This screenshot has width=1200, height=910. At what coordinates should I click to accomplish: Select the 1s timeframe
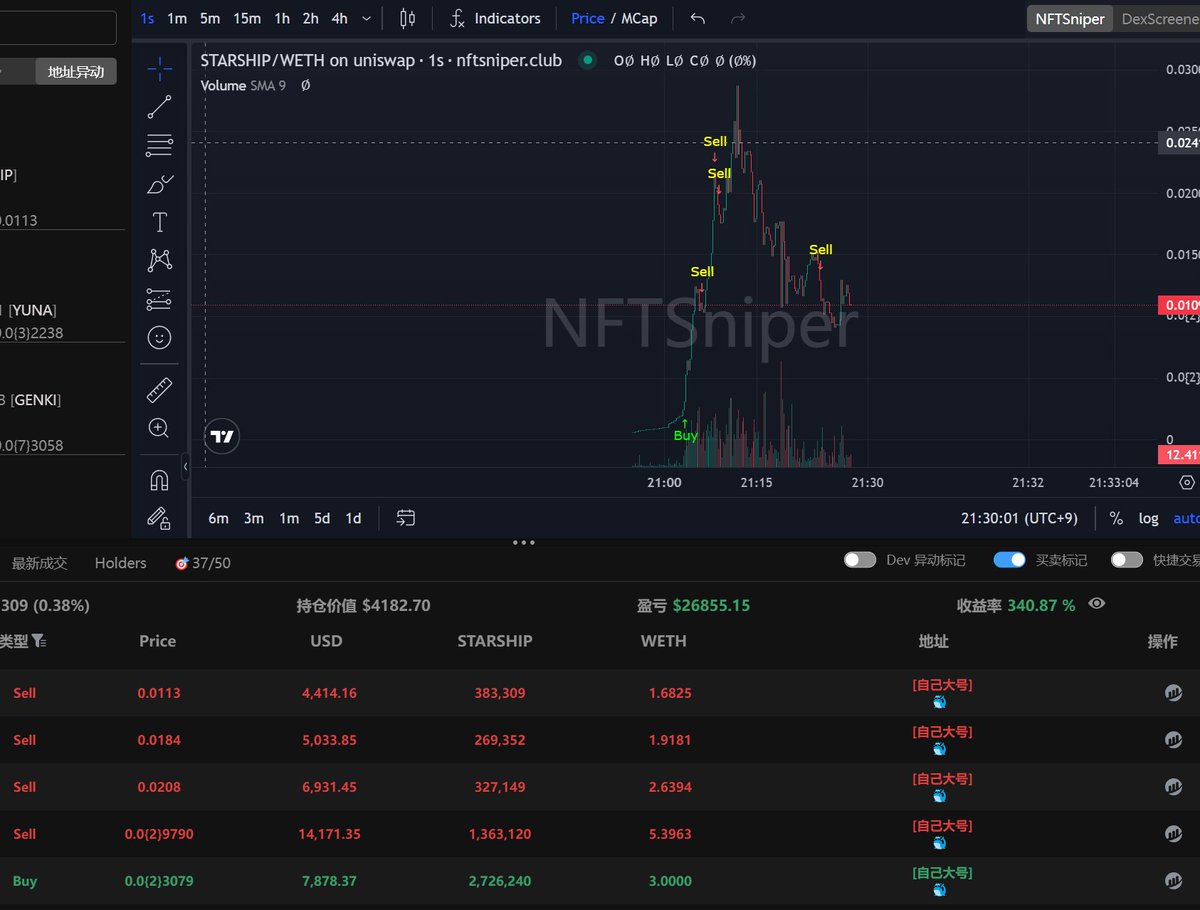[x=147, y=18]
